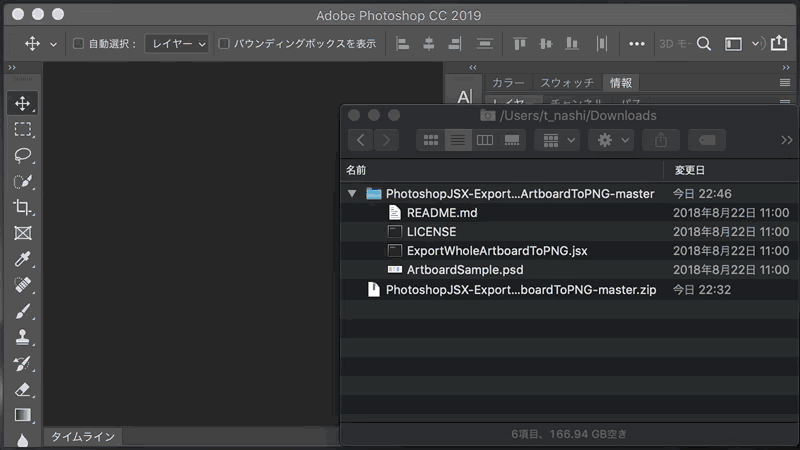Expand Finder toolbar overflow chevrons

(786, 140)
